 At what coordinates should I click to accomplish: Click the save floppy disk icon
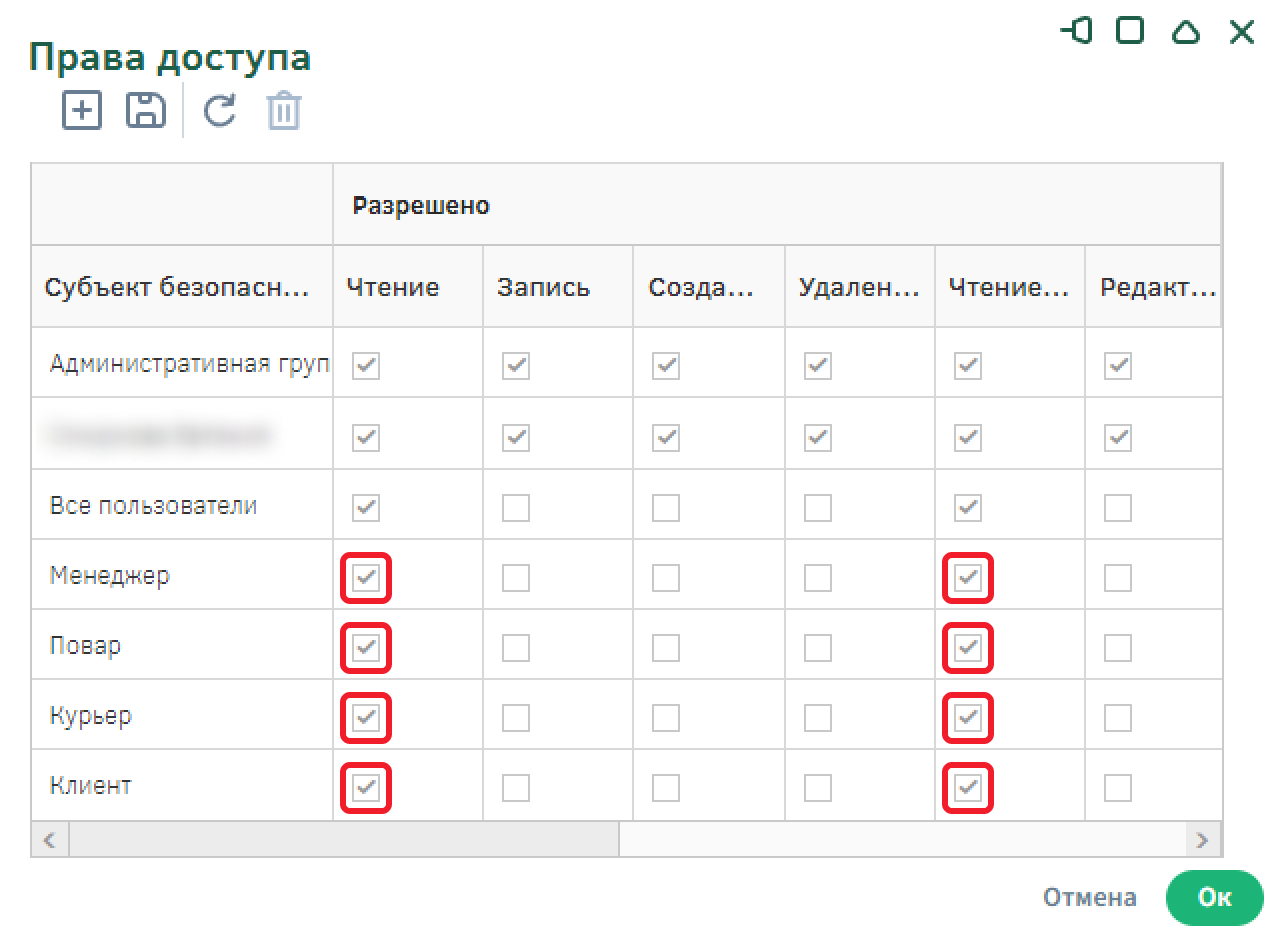[146, 110]
